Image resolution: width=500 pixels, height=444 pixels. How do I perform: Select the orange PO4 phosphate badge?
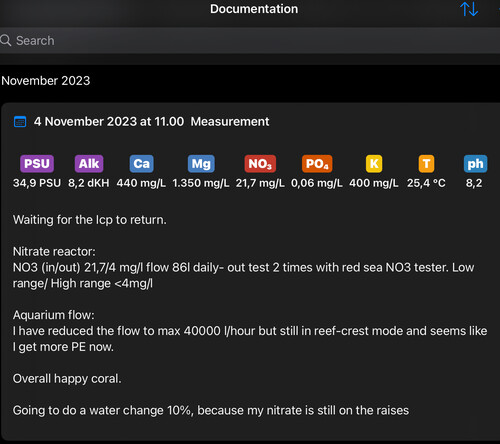pyautogui.click(x=317, y=164)
